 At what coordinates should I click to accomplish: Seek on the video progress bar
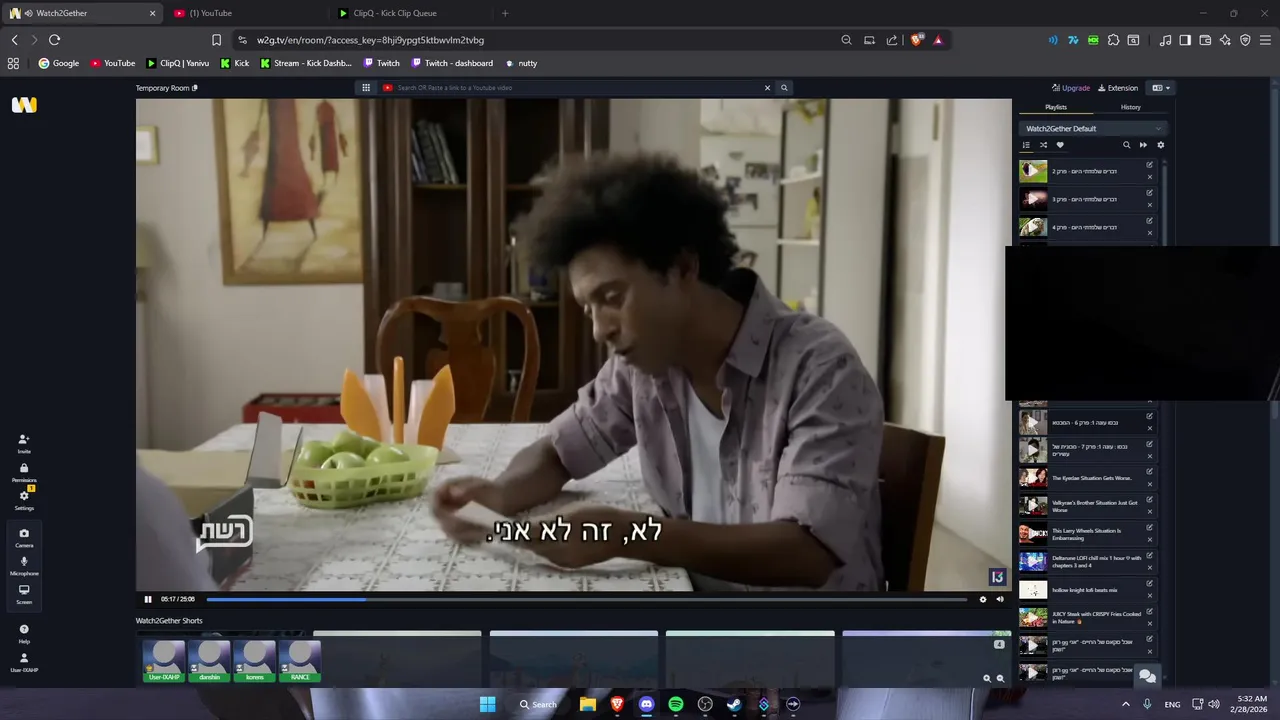click(586, 600)
